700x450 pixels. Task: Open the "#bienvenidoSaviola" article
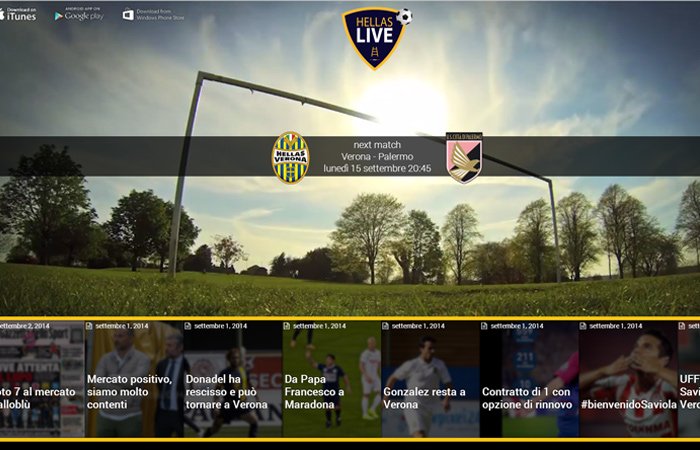pyautogui.click(x=628, y=379)
